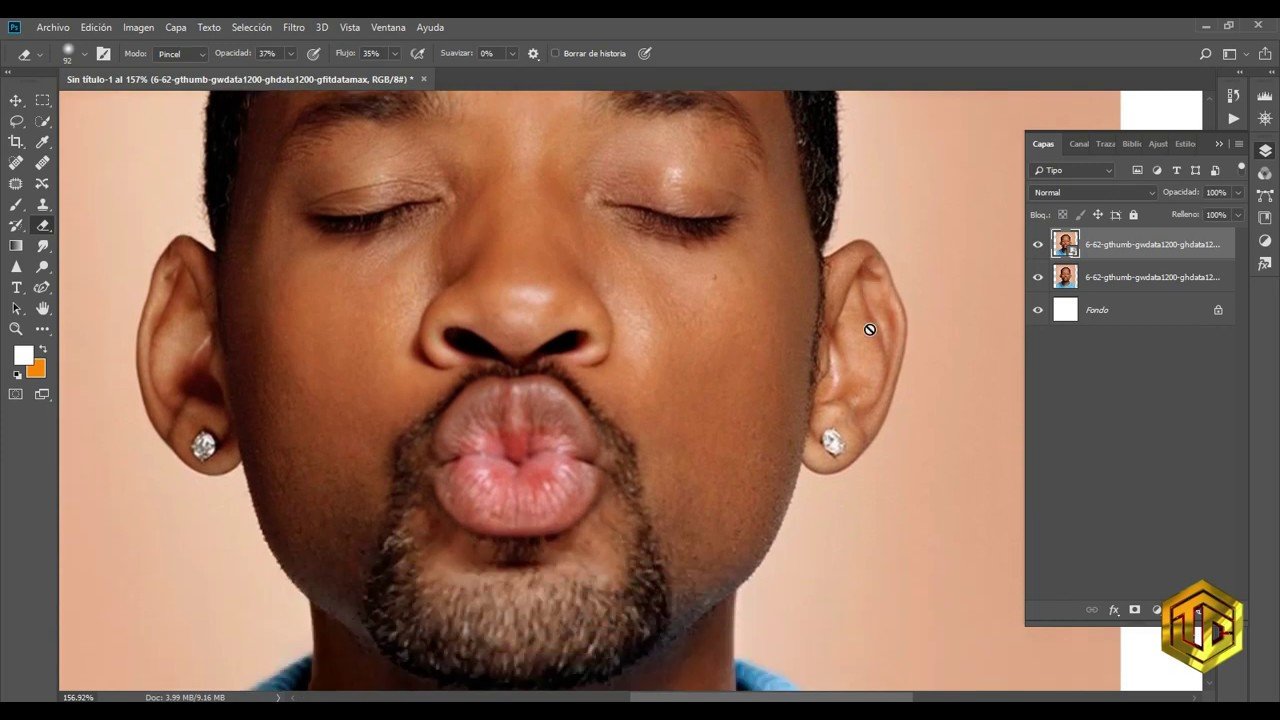Lock all layer properties padlock button

pos(1133,215)
